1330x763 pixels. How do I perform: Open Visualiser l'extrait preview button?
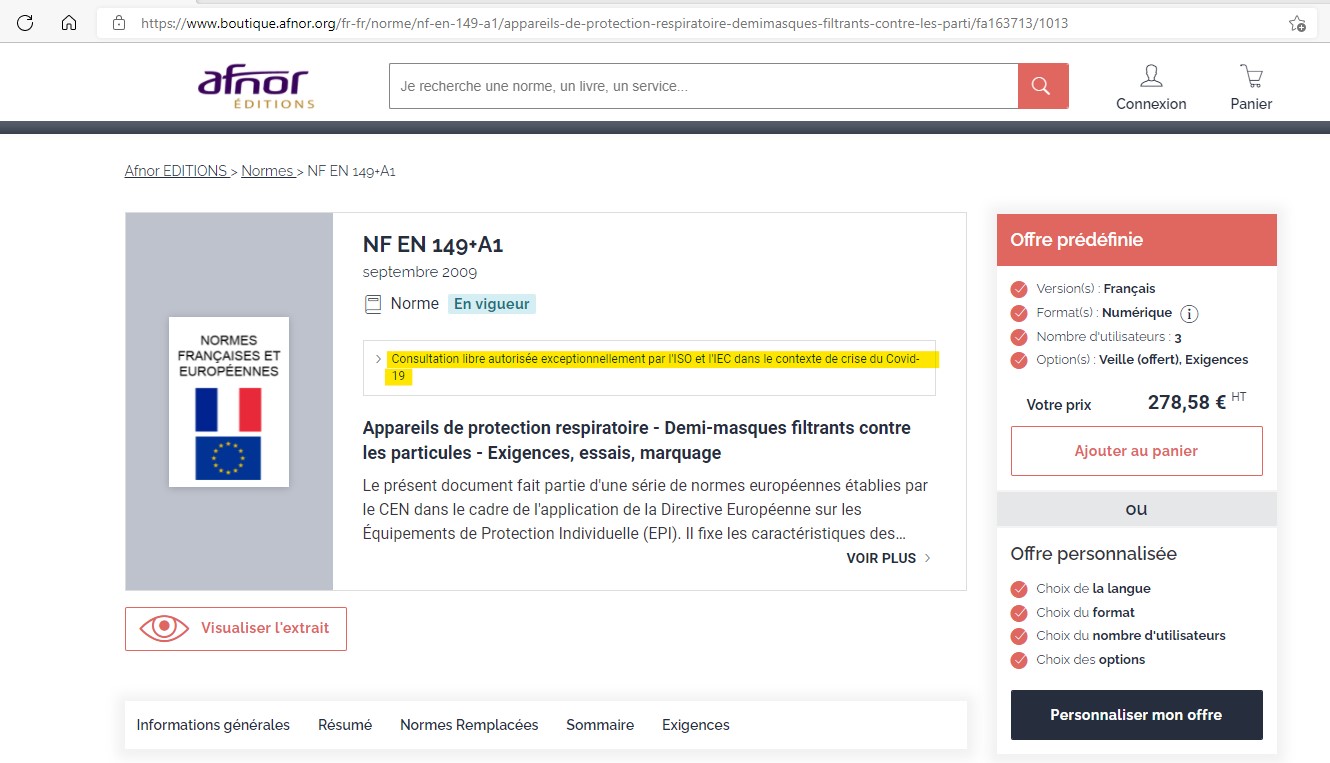[236, 629]
